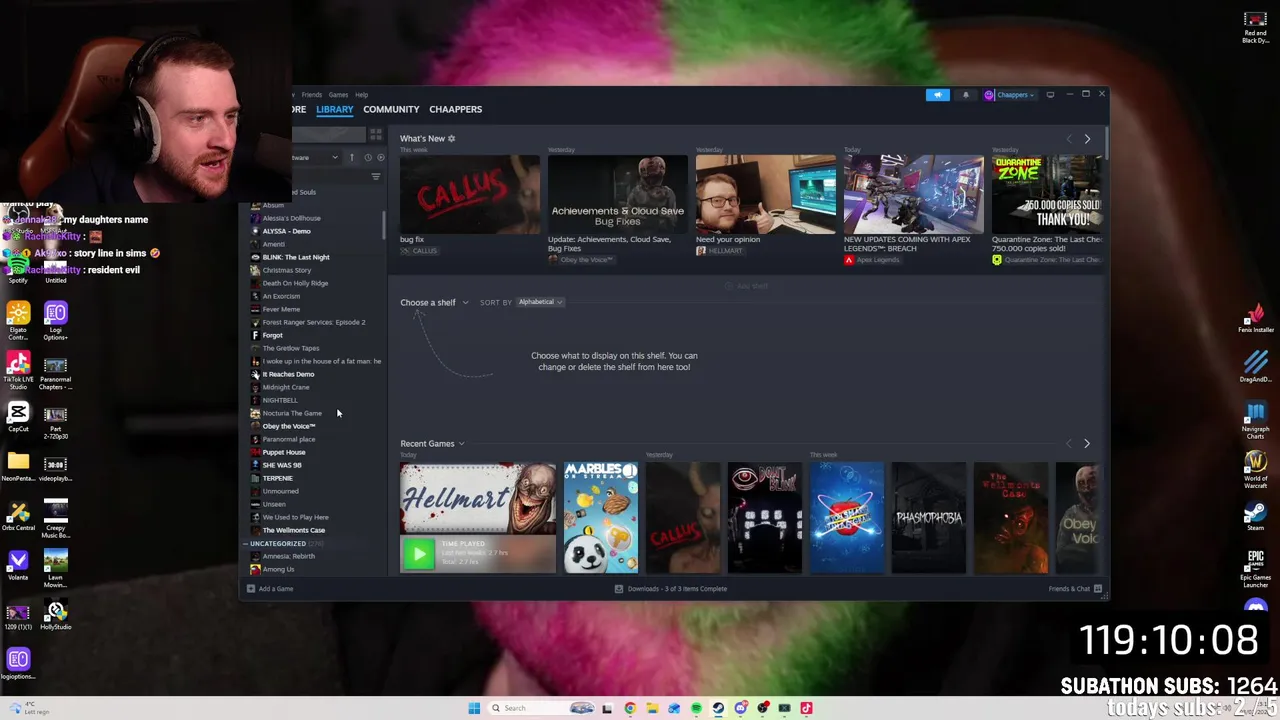
Task: Open the Friends menu
Action: pos(312,95)
